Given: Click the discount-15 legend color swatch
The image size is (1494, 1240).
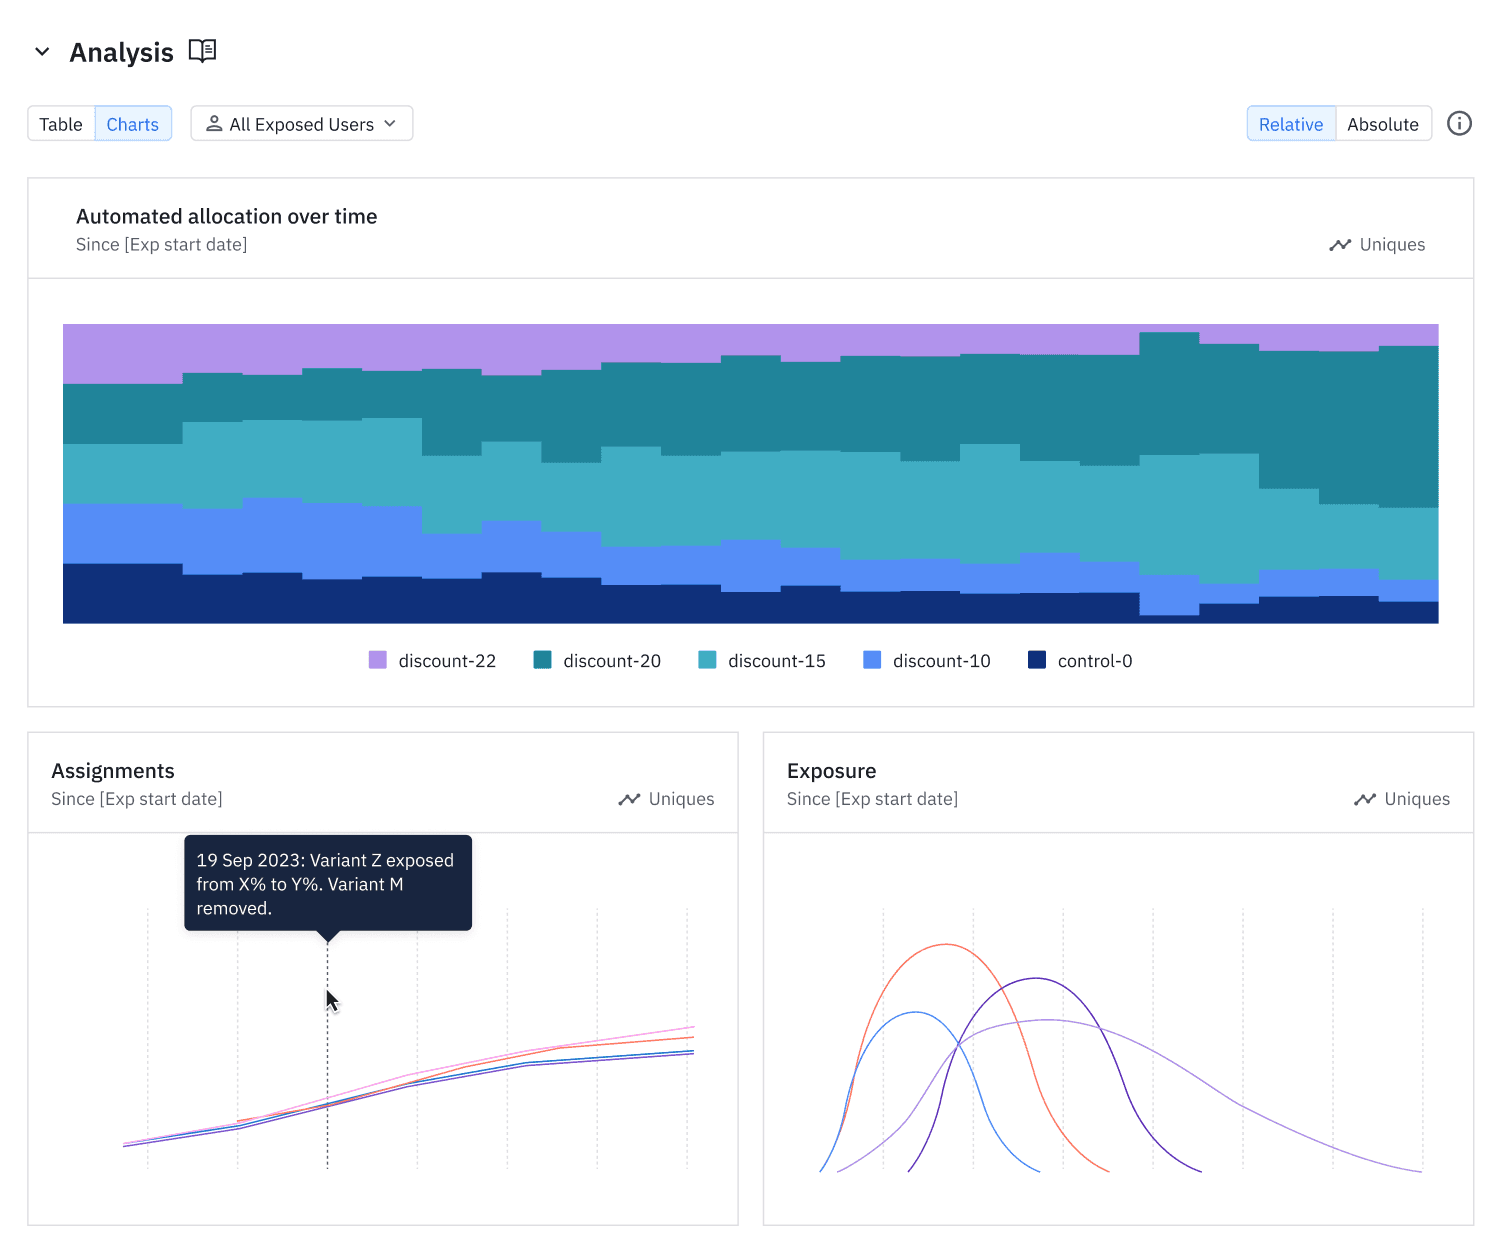Looking at the screenshot, I should (707, 660).
